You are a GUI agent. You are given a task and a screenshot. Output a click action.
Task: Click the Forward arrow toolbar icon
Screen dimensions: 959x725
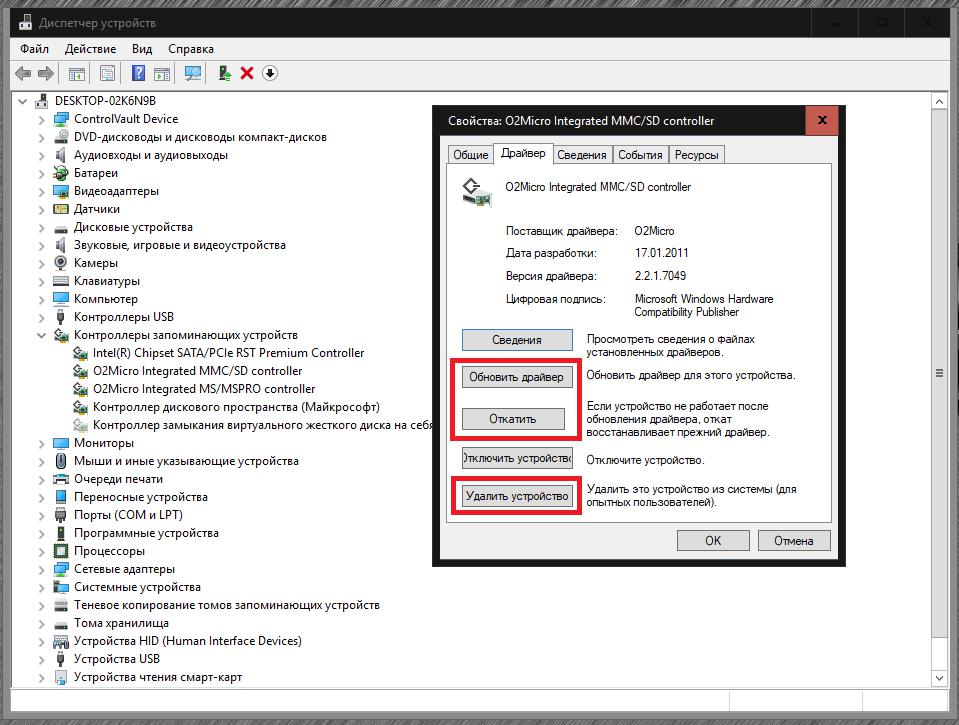click(46, 73)
